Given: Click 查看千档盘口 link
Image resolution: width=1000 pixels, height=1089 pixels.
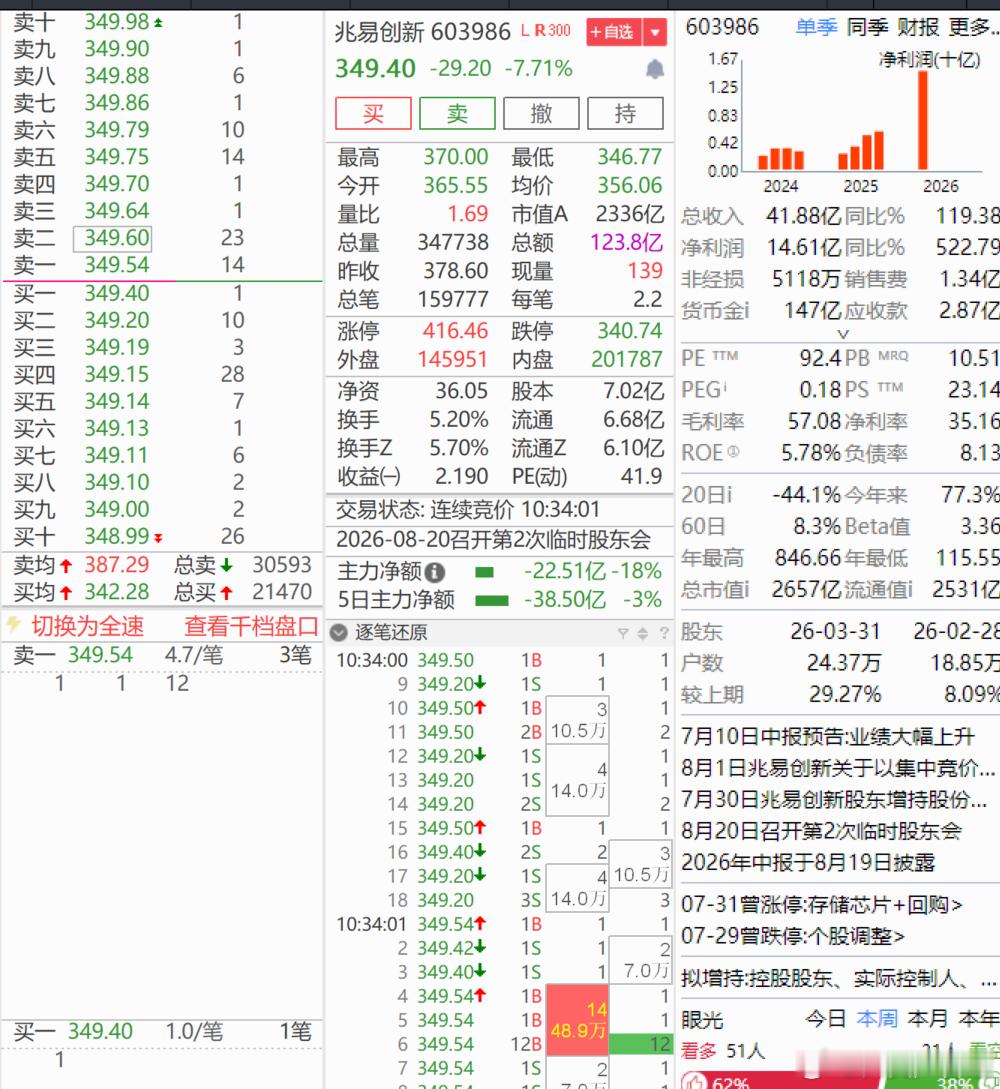Looking at the screenshot, I should (251, 626).
